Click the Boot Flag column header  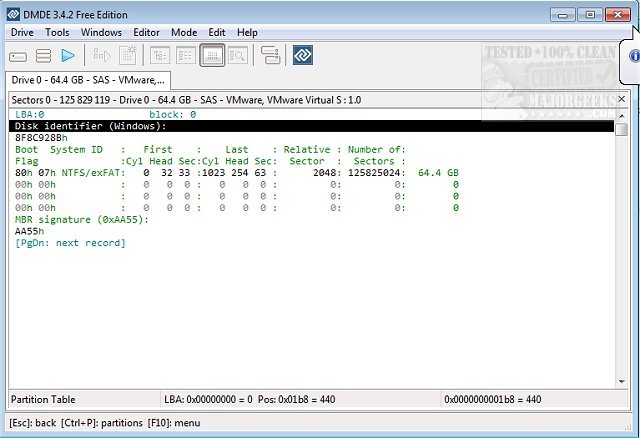27,156
